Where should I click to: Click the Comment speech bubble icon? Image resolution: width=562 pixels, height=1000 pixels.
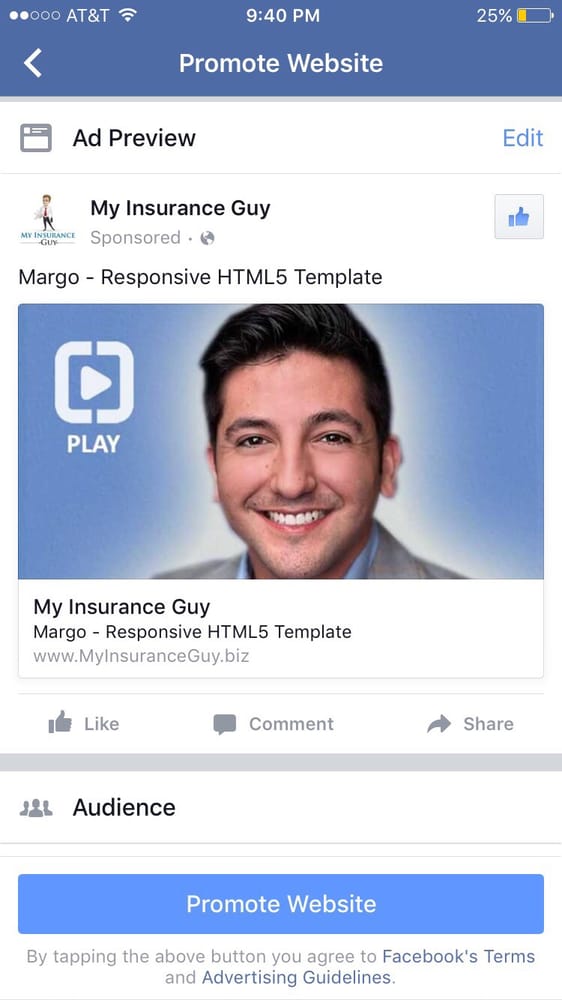pos(225,724)
